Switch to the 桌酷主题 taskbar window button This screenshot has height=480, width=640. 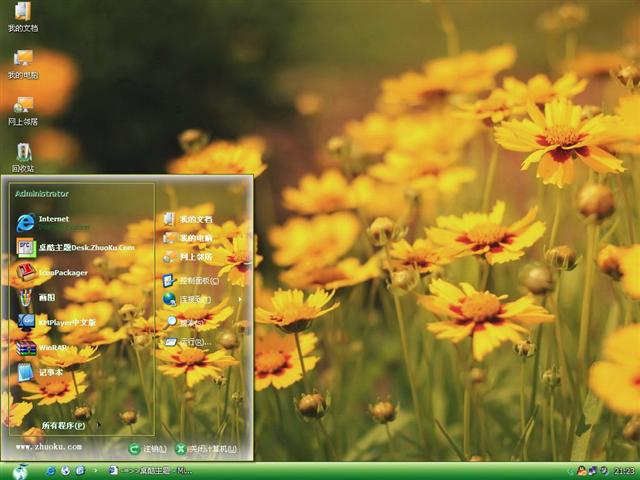[149, 471]
